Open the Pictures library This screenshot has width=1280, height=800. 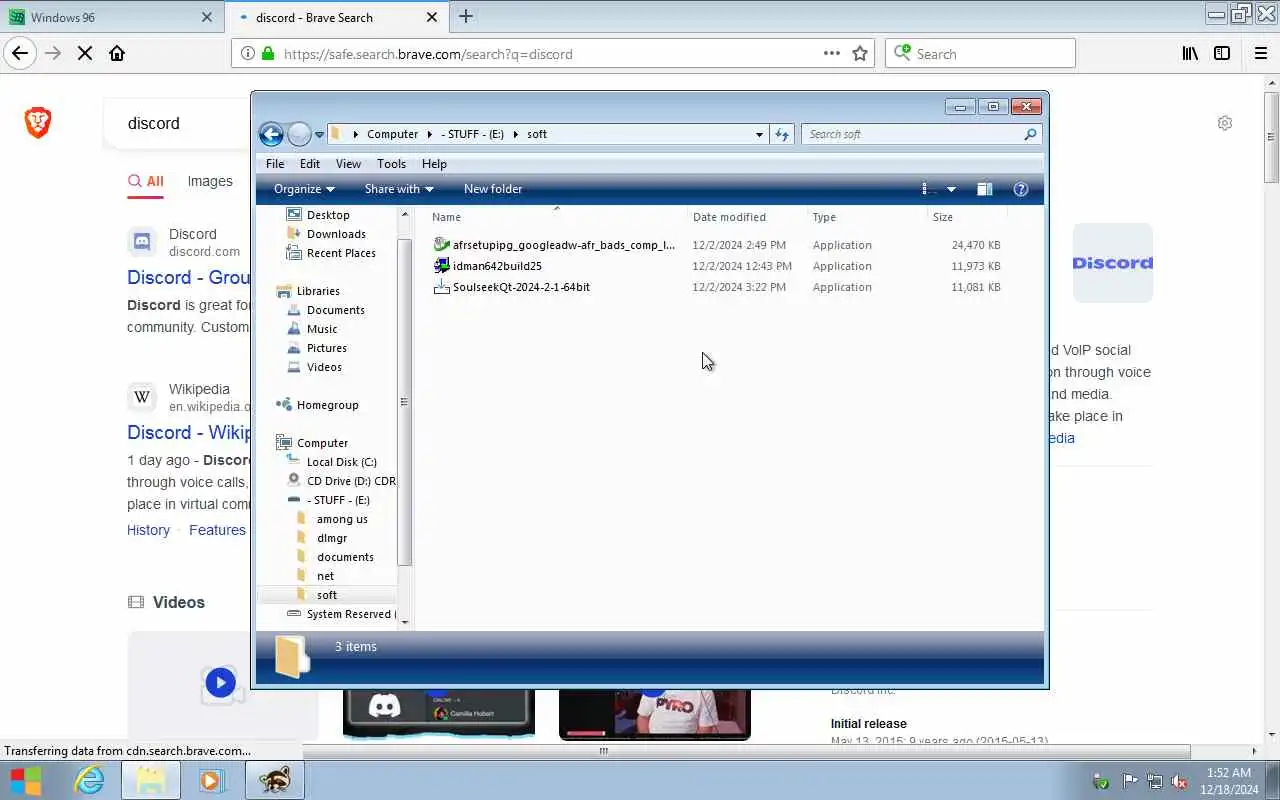click(x=327, y=348)
